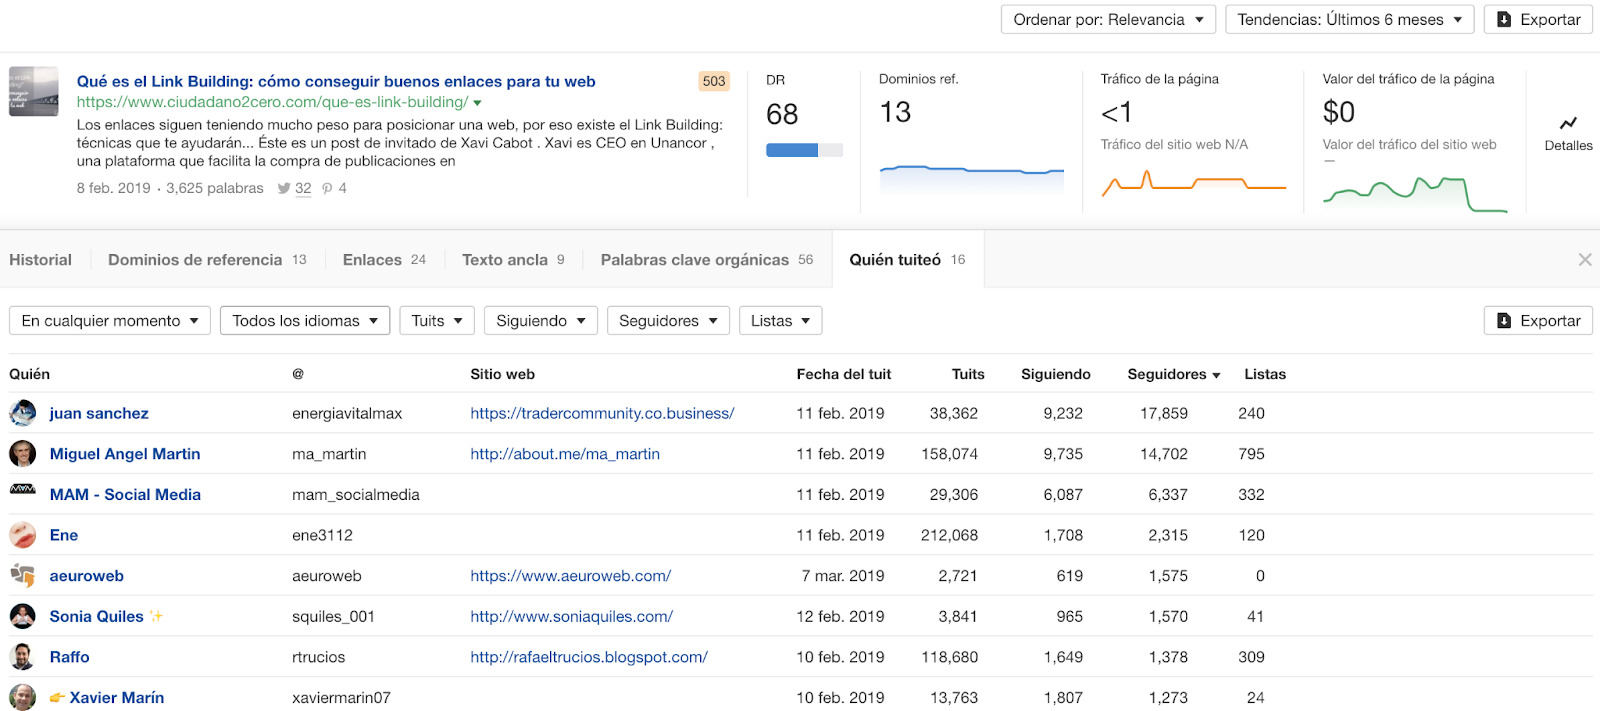This screenshot has height=711, width=1600.
Task: Expand the En cualquier momento filter
Action: click(110, 321)
